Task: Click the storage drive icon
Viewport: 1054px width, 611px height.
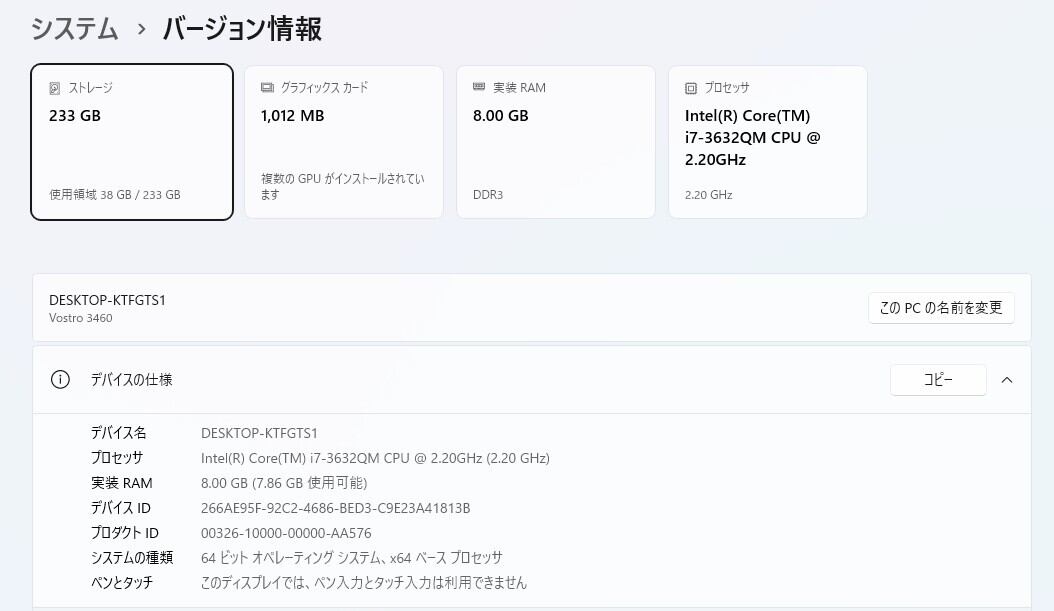Action: pos(55,88)
